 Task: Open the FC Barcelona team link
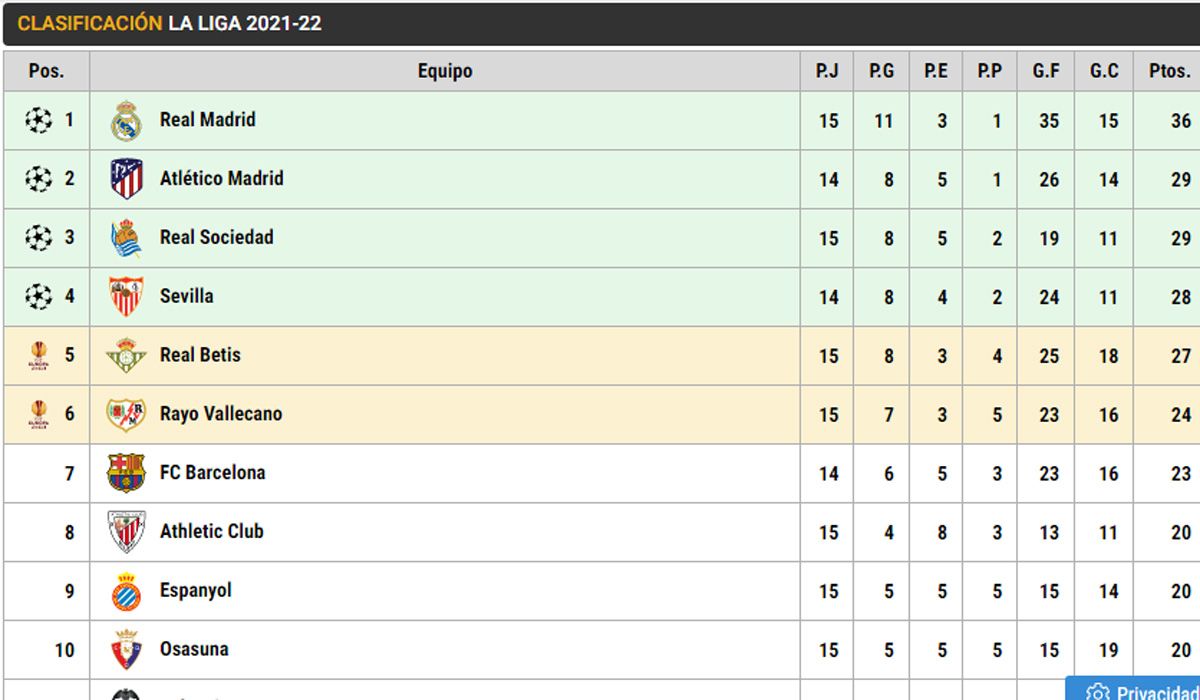point(212,473)
